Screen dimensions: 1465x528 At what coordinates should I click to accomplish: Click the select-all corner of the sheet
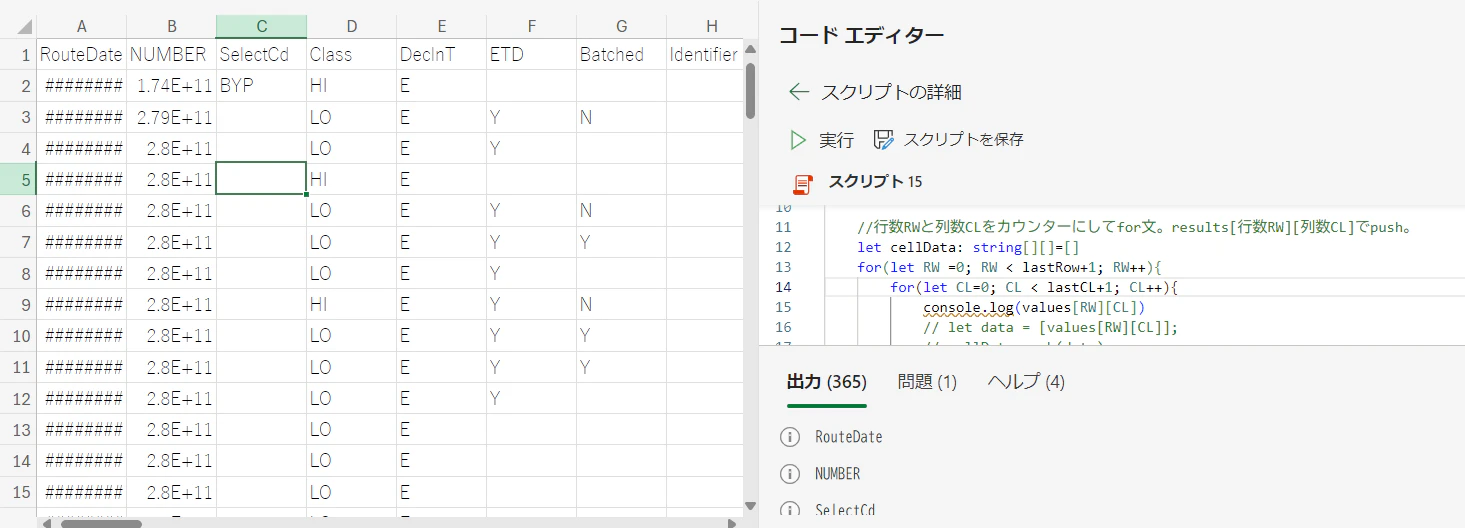(x=18, y=27)
